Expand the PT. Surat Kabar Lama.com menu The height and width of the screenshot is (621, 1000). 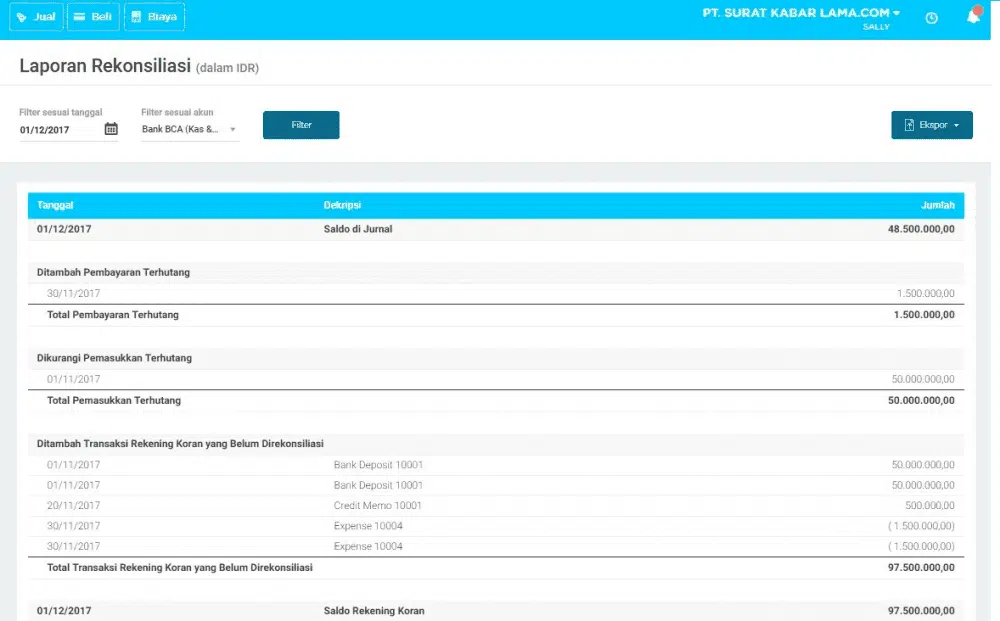click(x=801, y=14)
